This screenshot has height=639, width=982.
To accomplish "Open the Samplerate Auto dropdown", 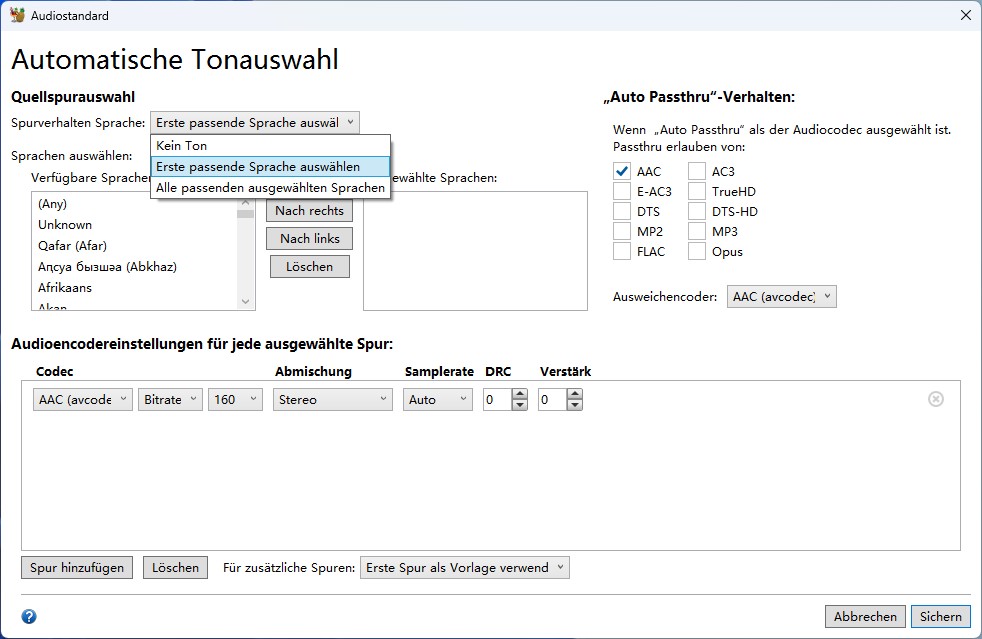I will tap(438, 399).
